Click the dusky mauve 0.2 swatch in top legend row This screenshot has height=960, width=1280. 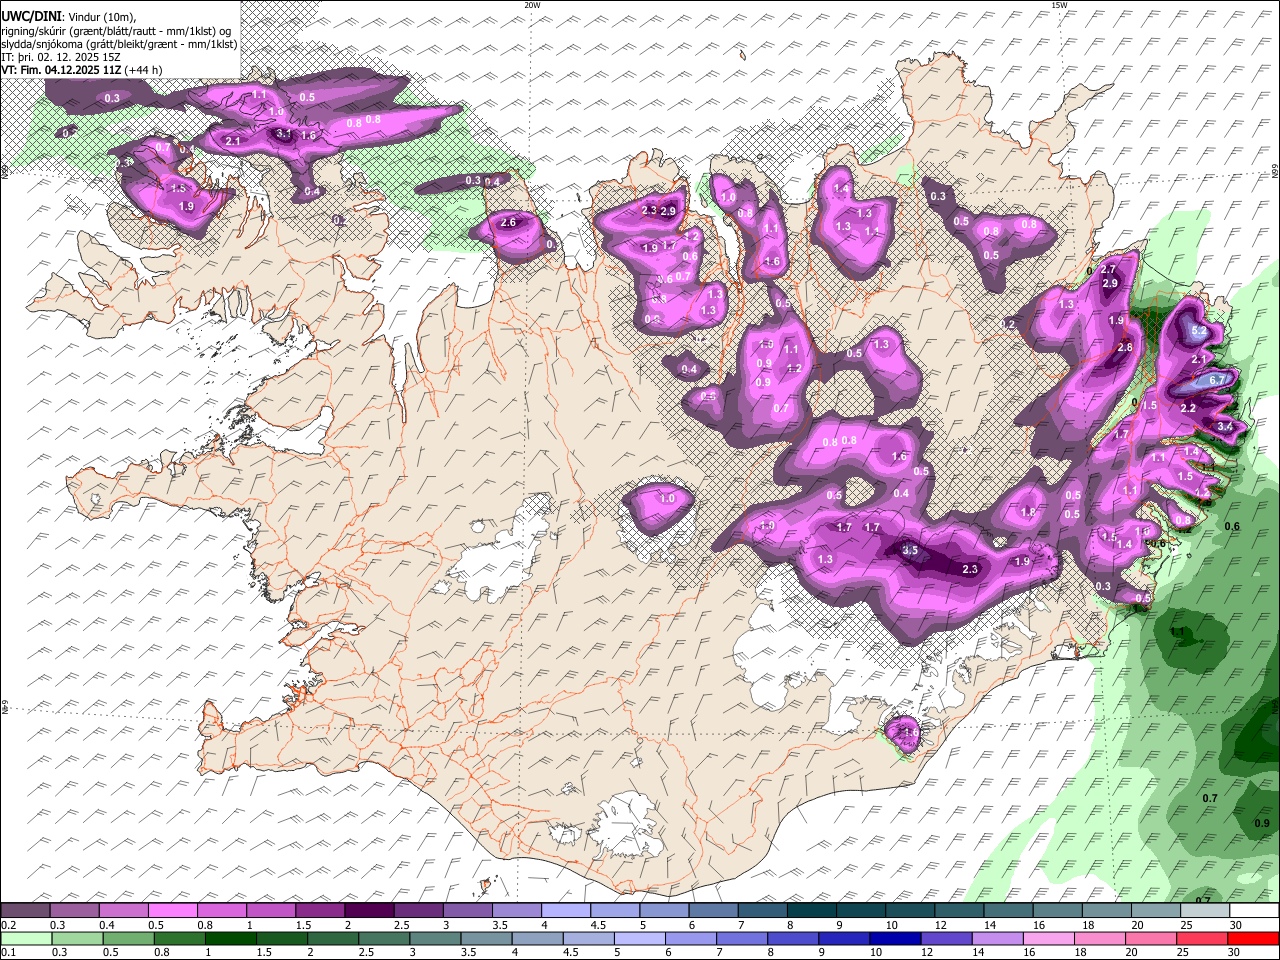(26, 911)
